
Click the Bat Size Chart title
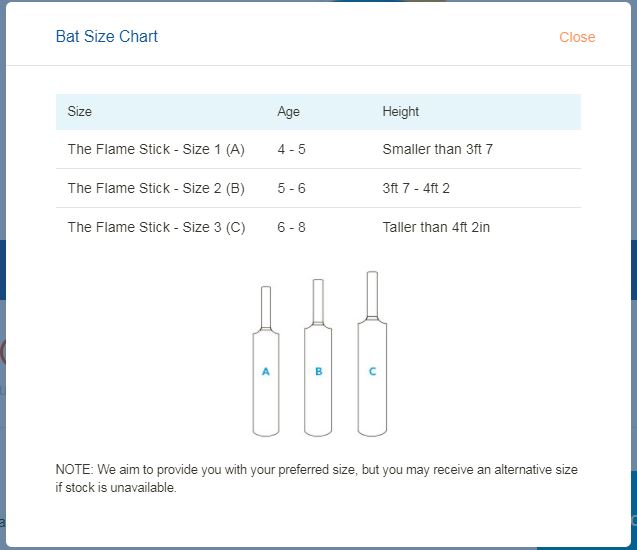pos(107,37)
